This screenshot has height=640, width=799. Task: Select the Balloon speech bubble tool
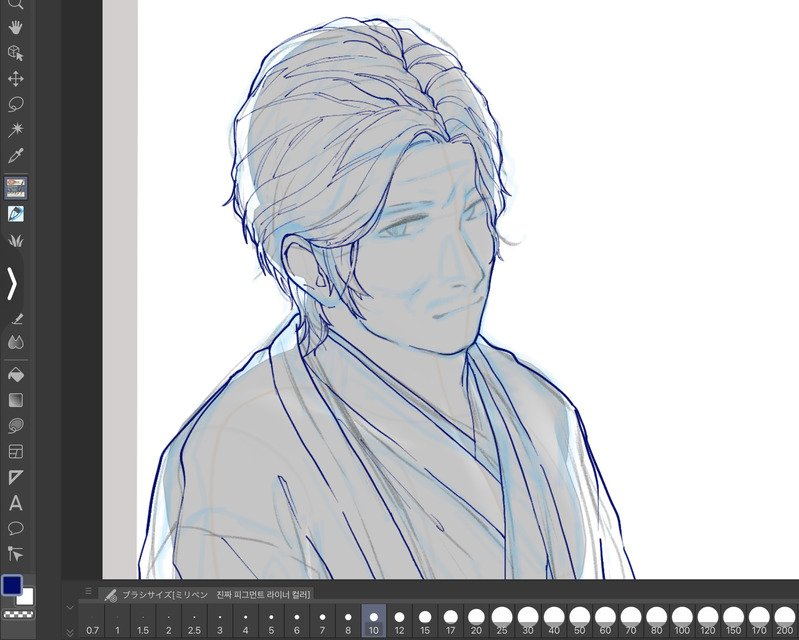(15, 528)
